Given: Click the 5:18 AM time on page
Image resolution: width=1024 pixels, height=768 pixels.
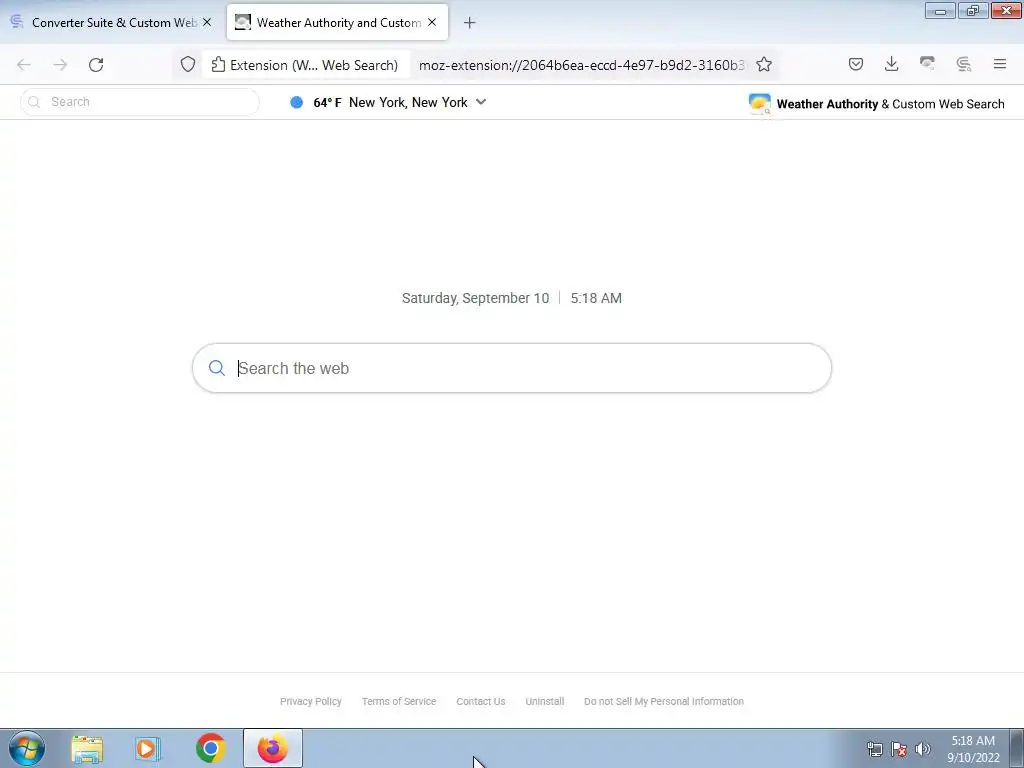Looking at the screenshot, I should point(596,298).
